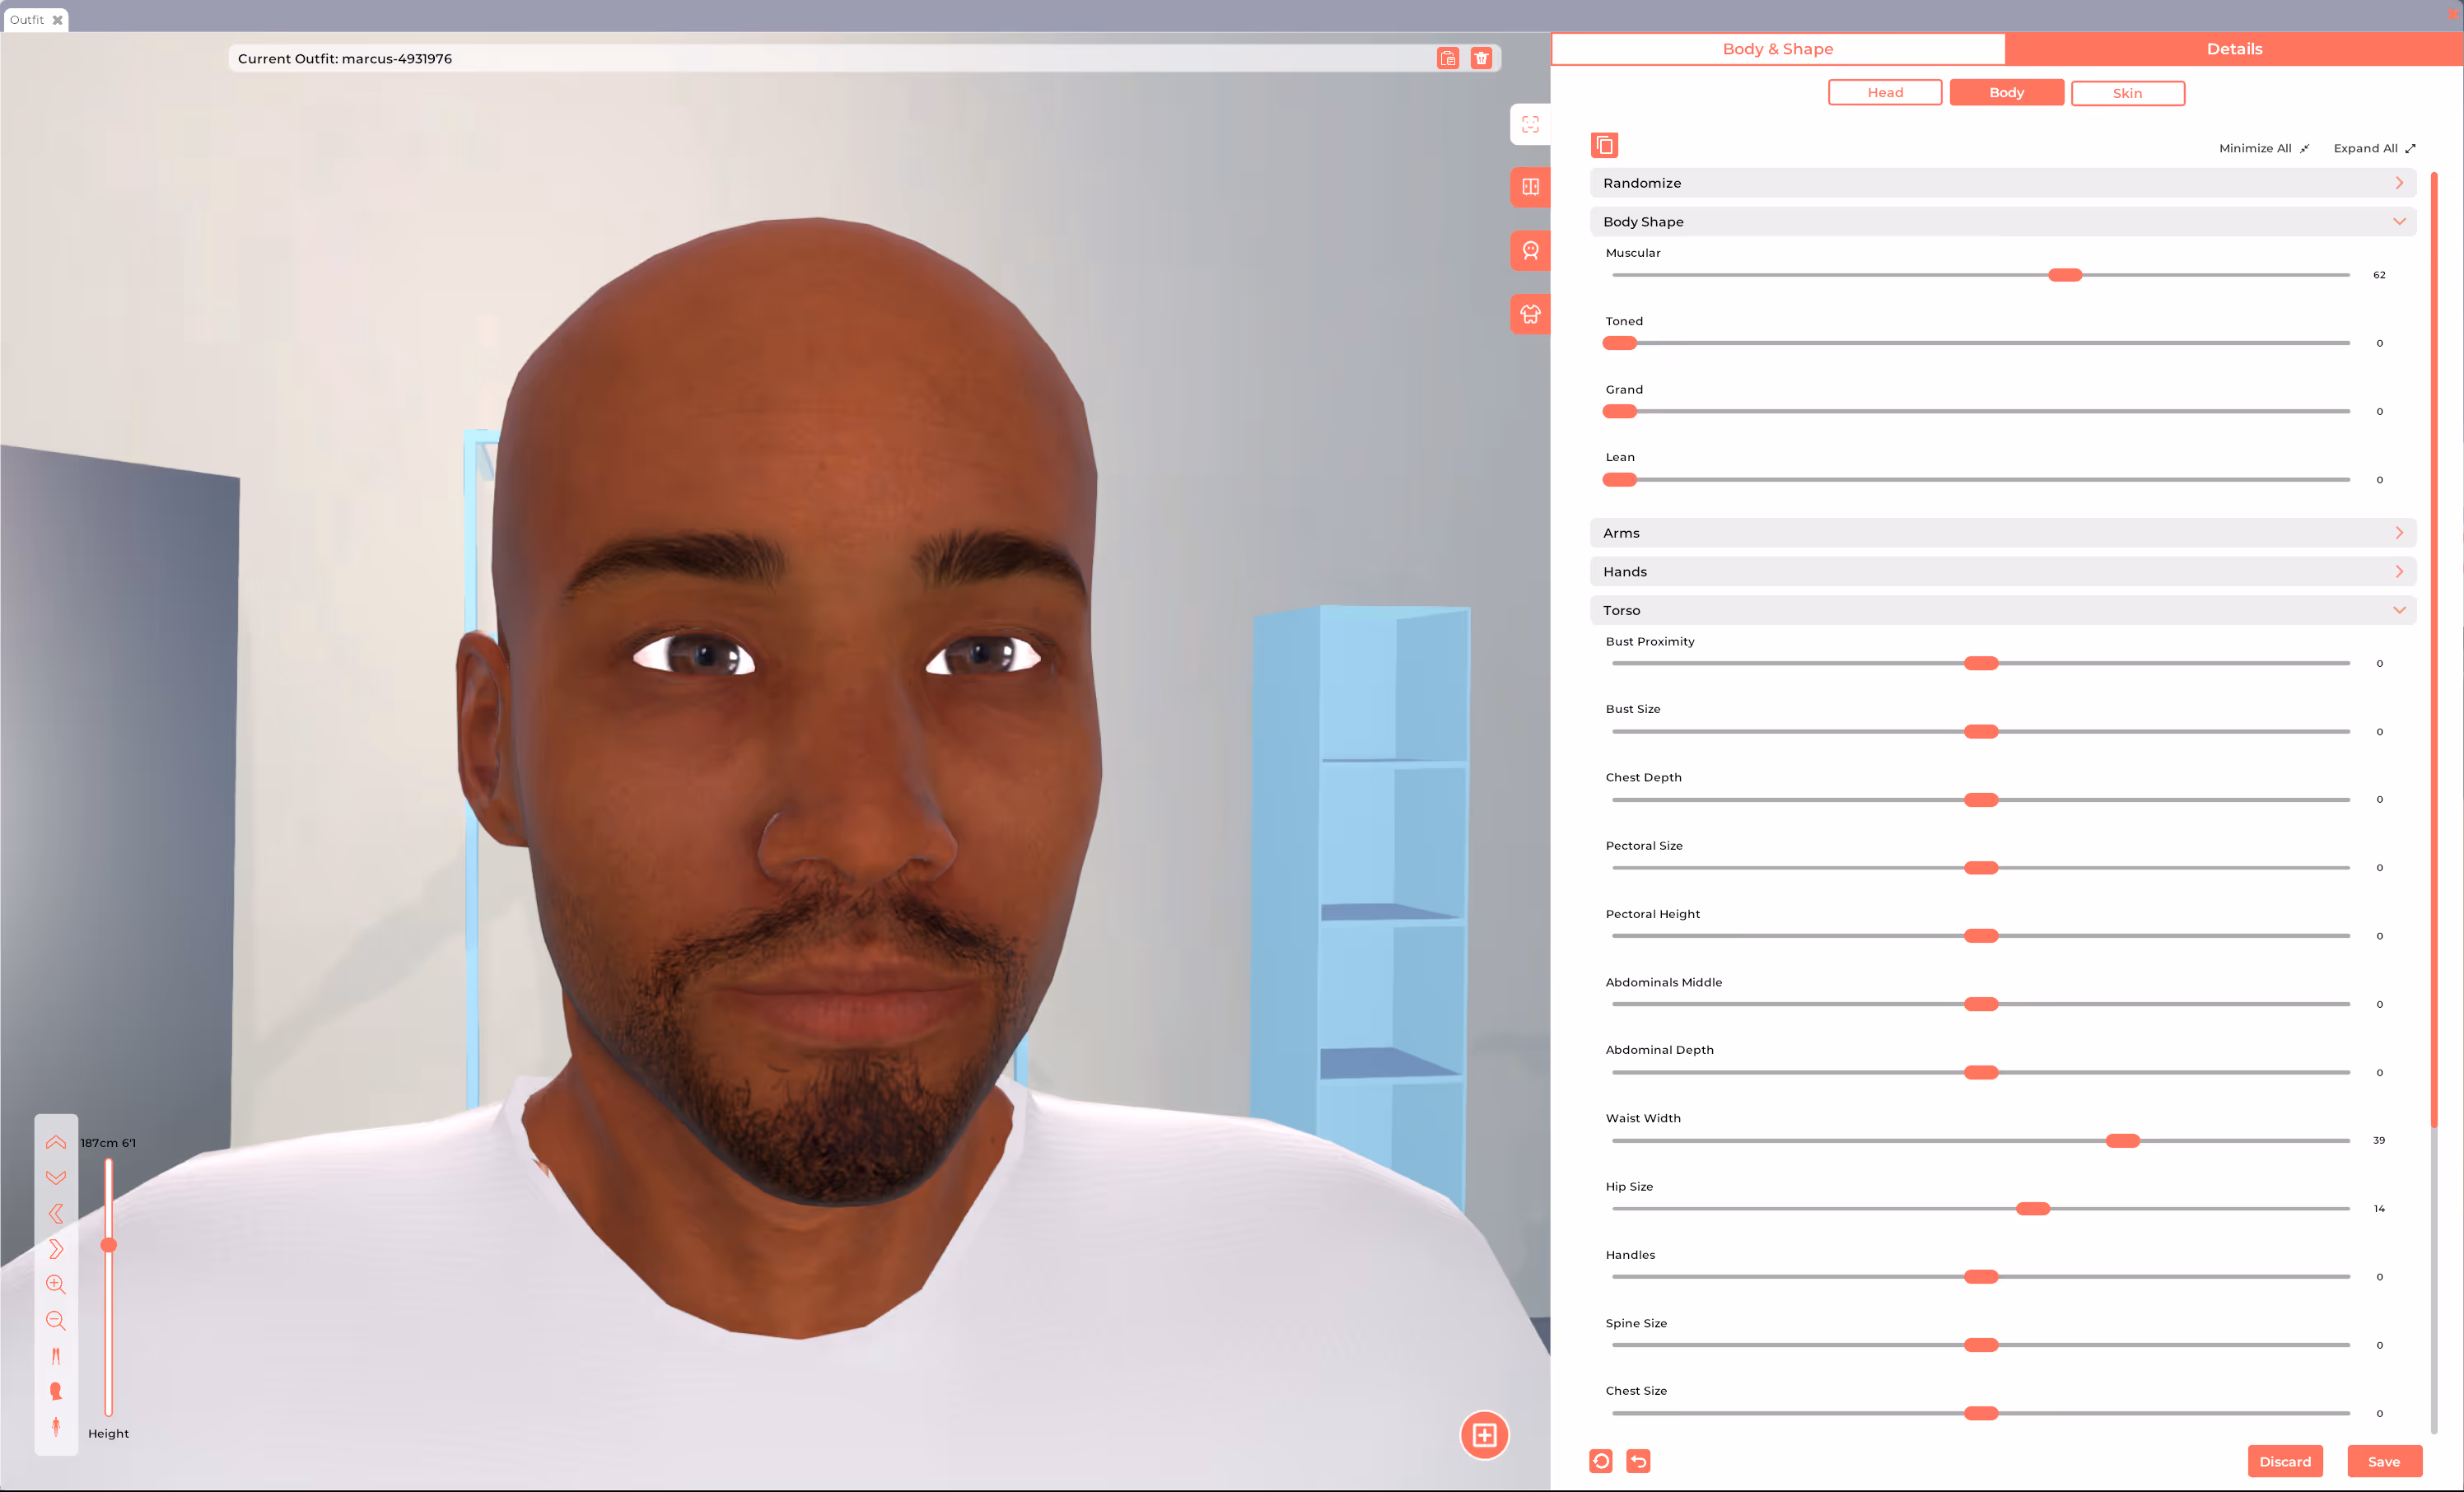Adjust the Bust Proximity slider

click(x=1981, y=664)
